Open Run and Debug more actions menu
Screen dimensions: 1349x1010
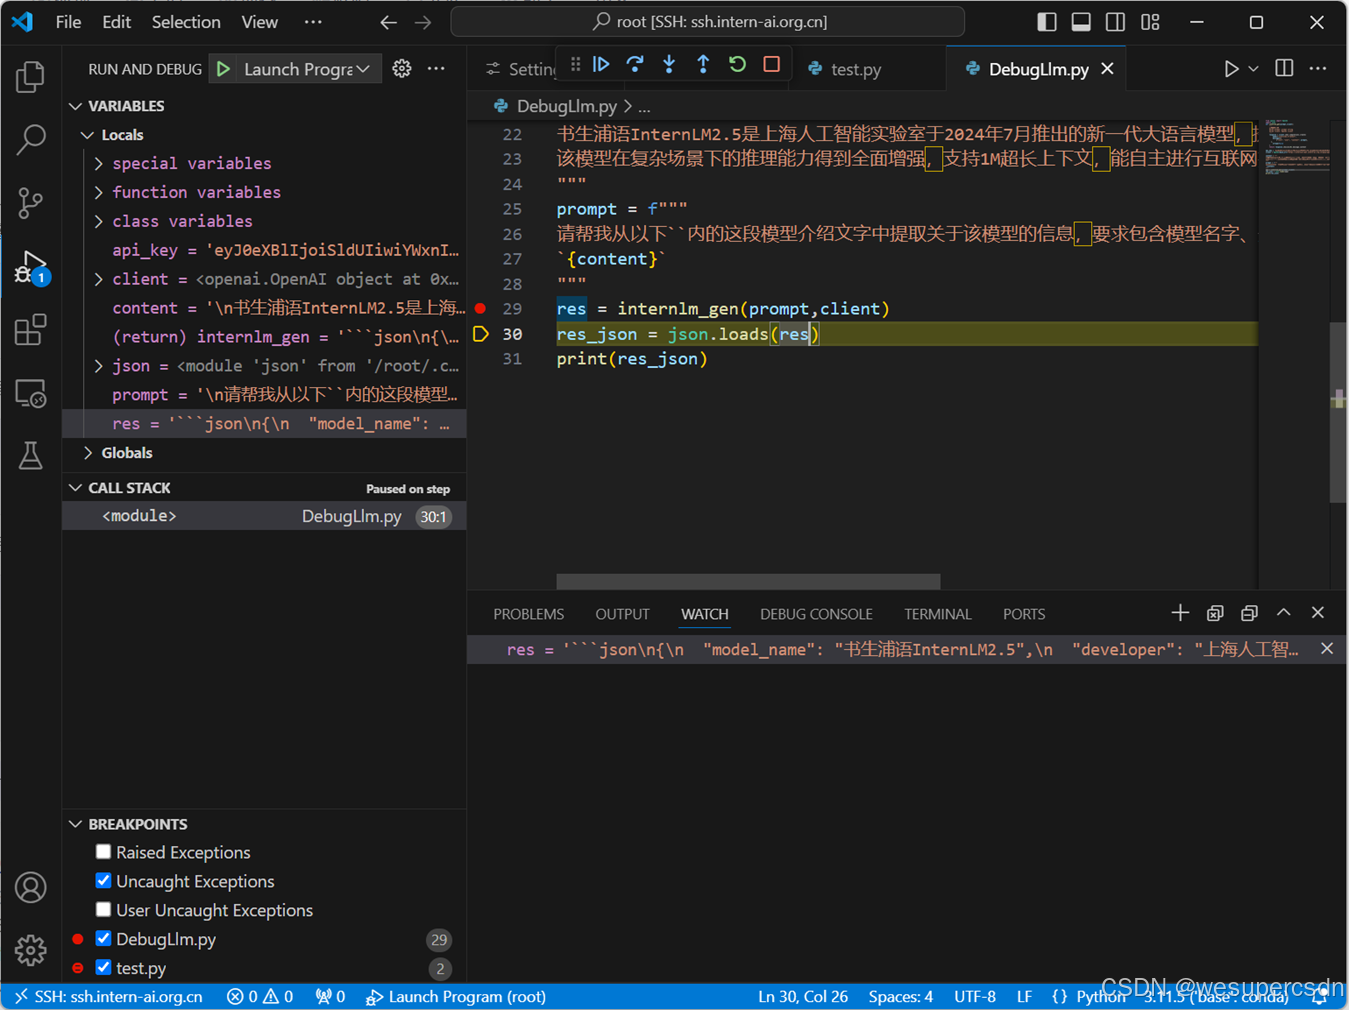[436, 68]
